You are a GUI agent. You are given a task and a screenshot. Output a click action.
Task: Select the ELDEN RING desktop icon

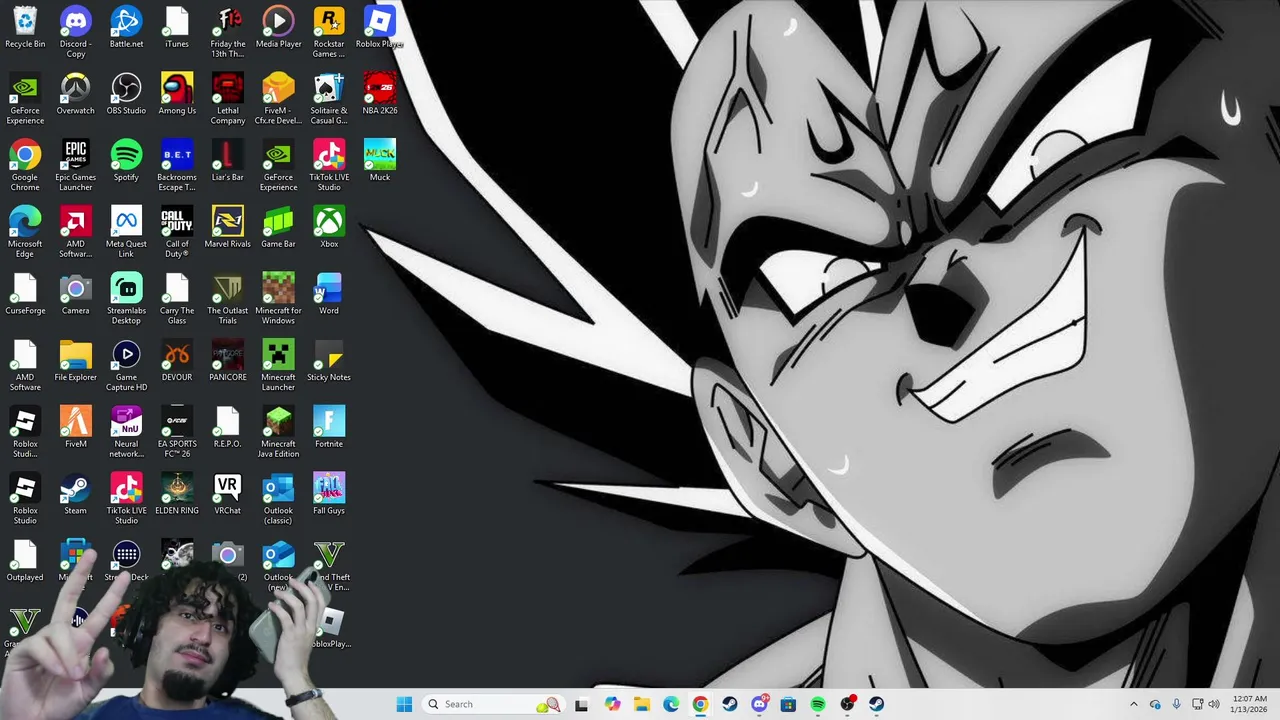coord(177,494)
